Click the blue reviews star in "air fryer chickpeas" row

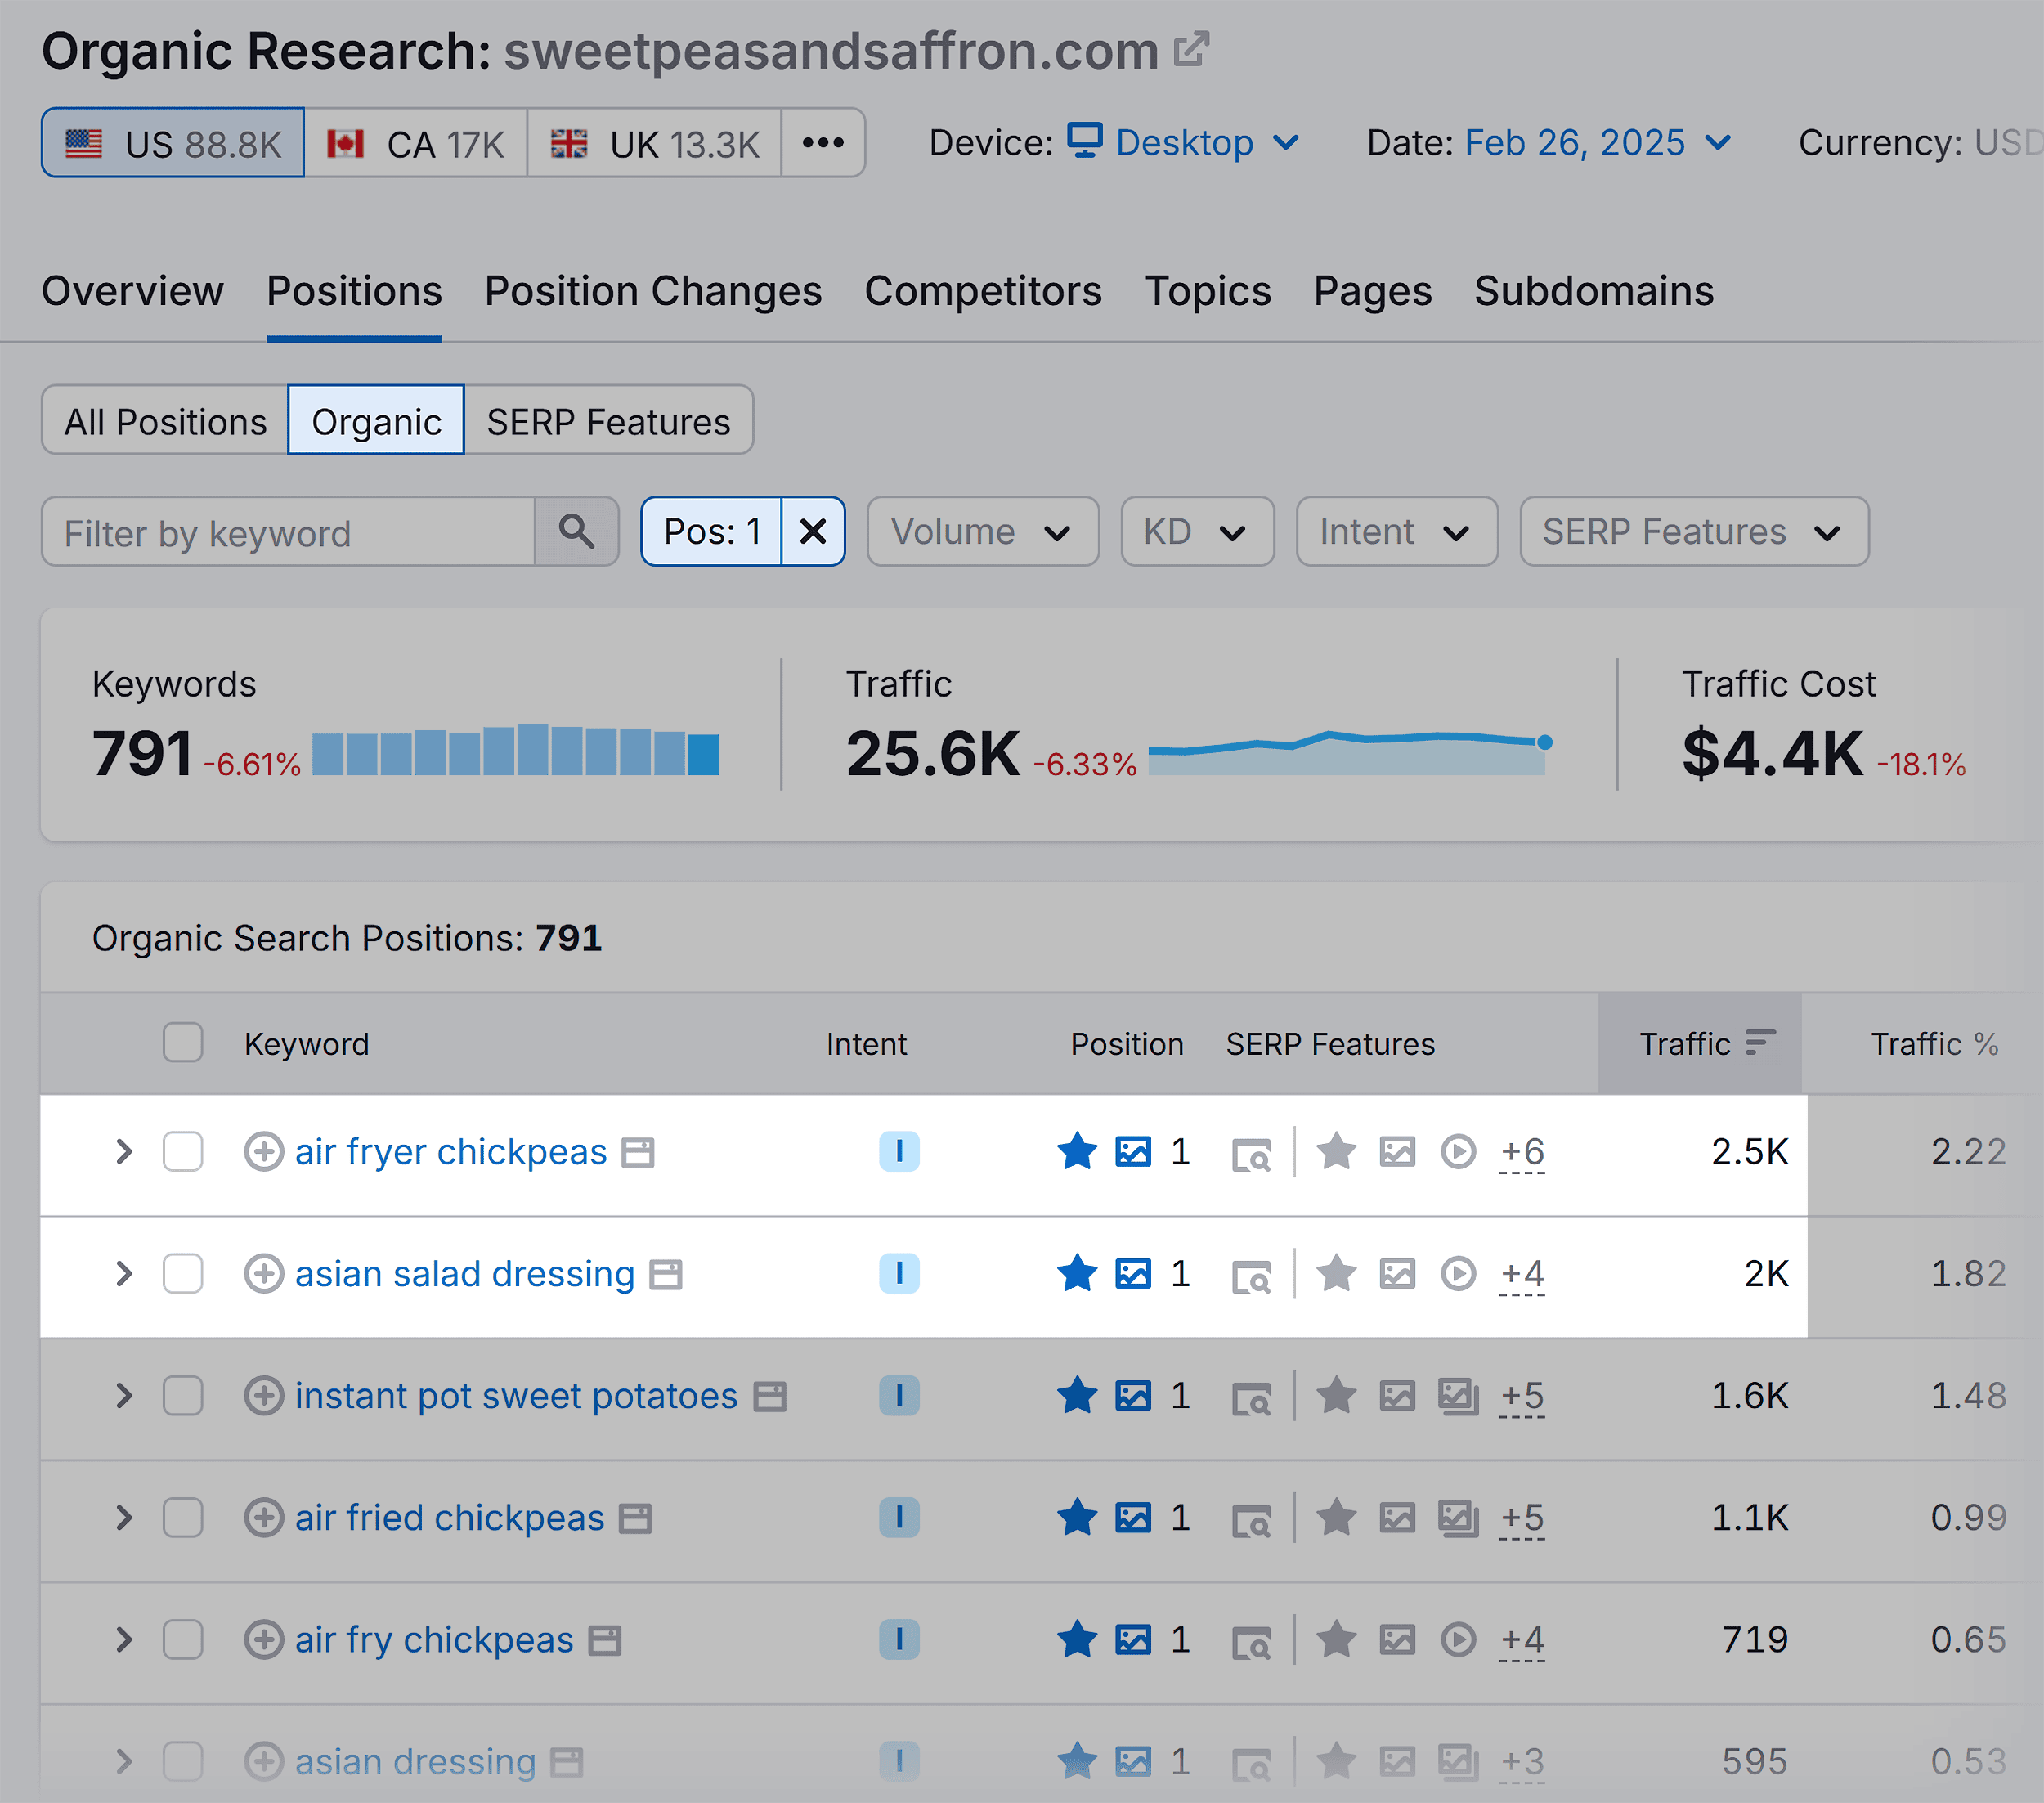[x=1077, y=1152]
